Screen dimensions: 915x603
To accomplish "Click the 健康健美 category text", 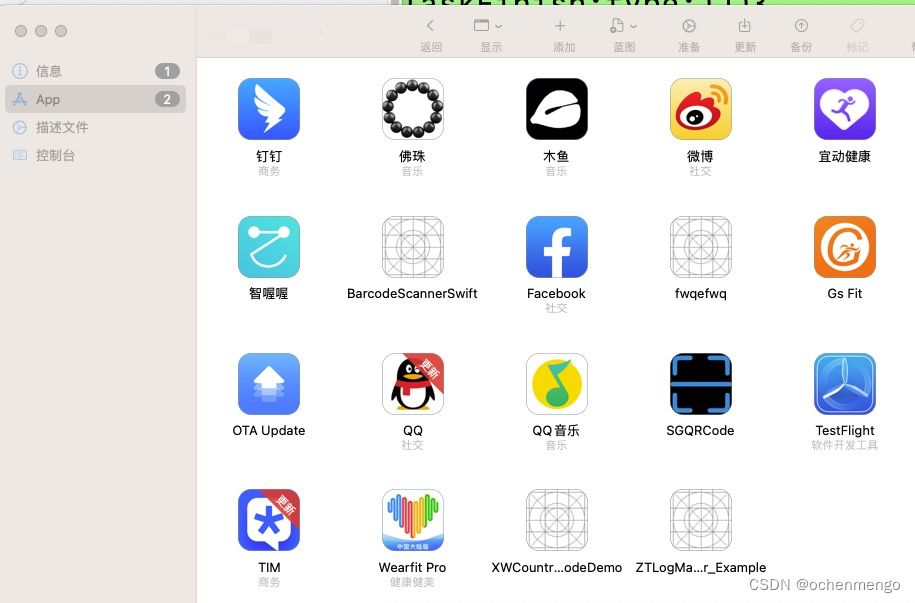I will [412, 582].
